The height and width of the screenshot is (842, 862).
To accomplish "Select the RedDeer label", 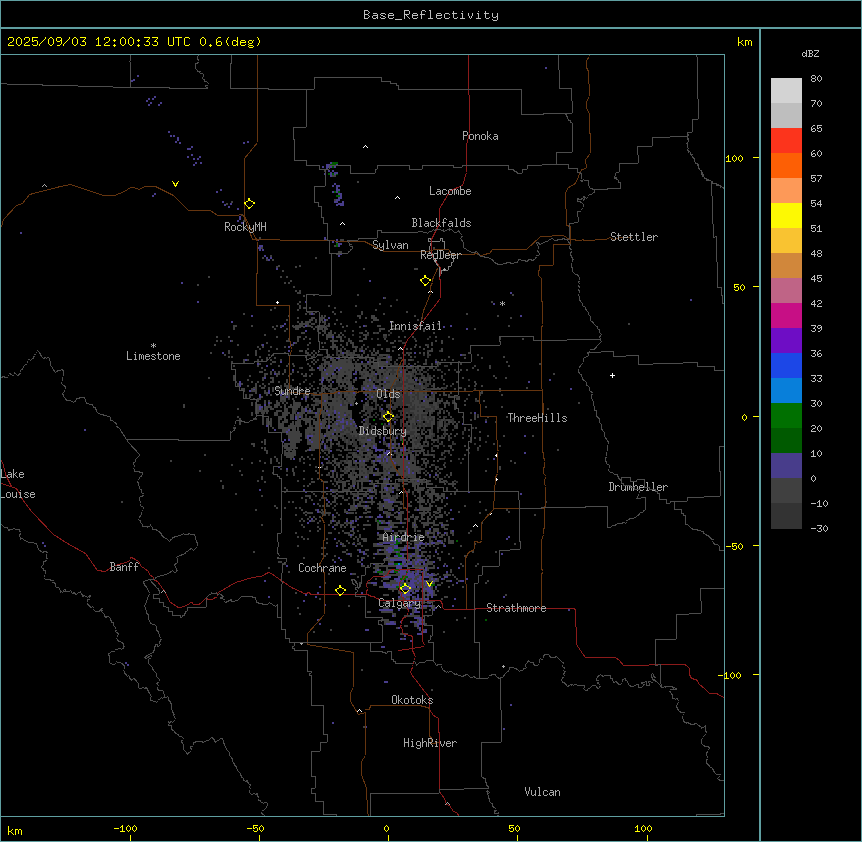I will [440, 255].
